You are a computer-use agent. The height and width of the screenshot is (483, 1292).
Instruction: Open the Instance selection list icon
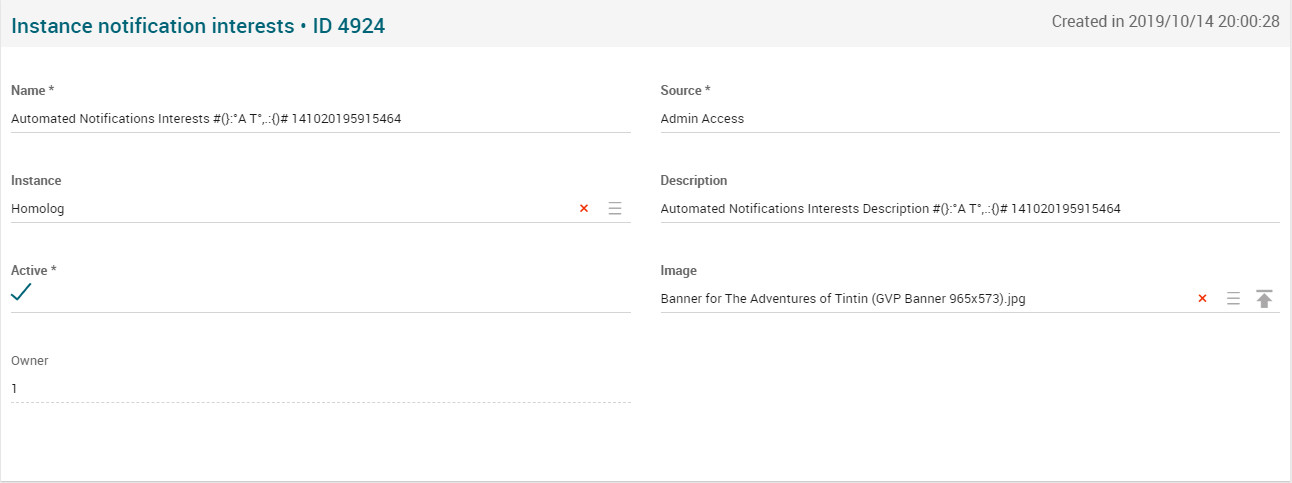(615, 209)
